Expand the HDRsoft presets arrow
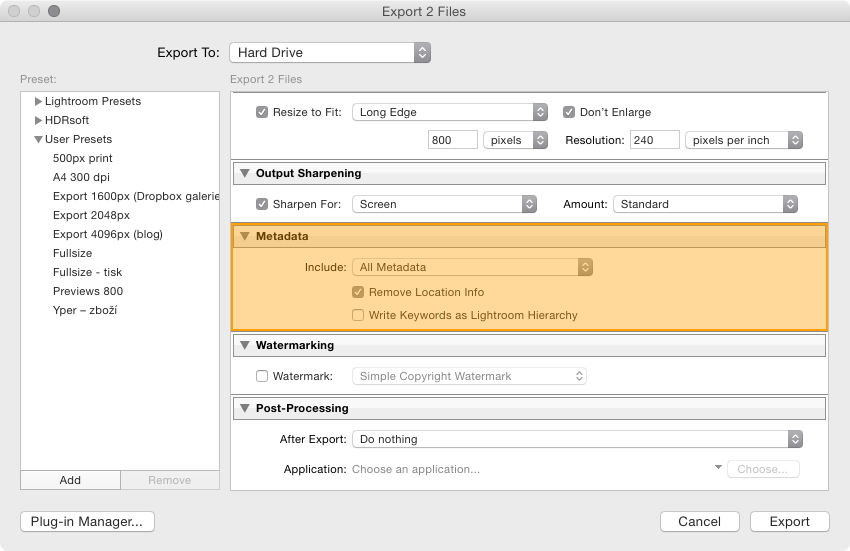Image resolution: width=850 pixels, height=551 pixels. click(38, 120)
